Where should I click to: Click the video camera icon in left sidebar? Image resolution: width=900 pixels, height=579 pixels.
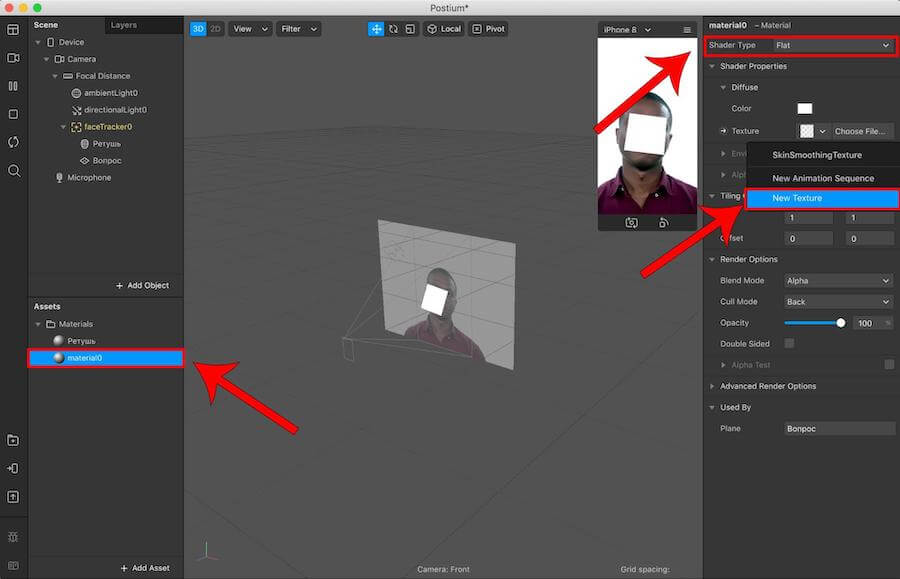pyautogui.click(x=13, y=58)
